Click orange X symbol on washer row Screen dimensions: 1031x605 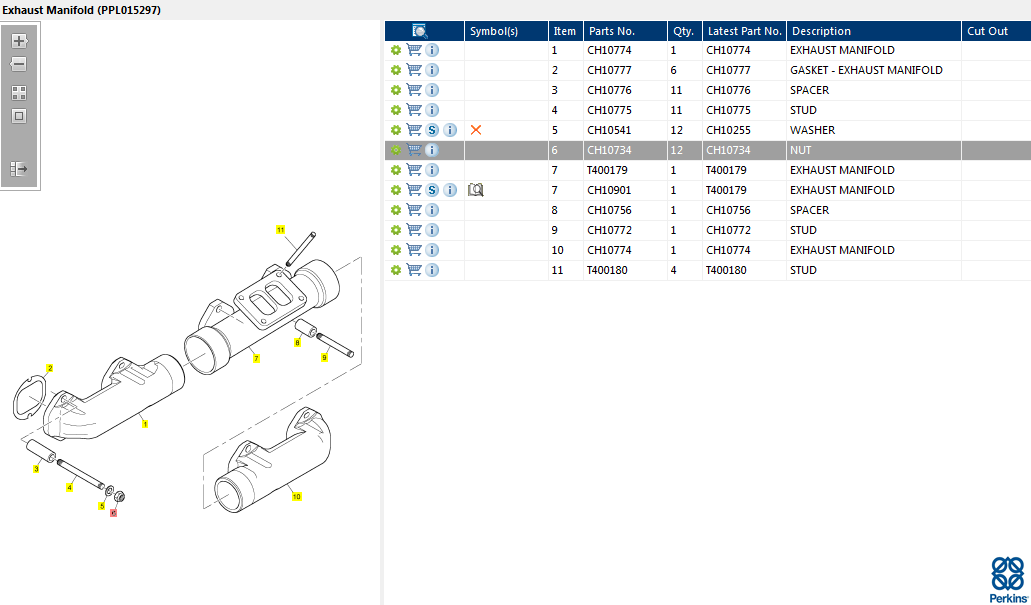click(476, 130)
